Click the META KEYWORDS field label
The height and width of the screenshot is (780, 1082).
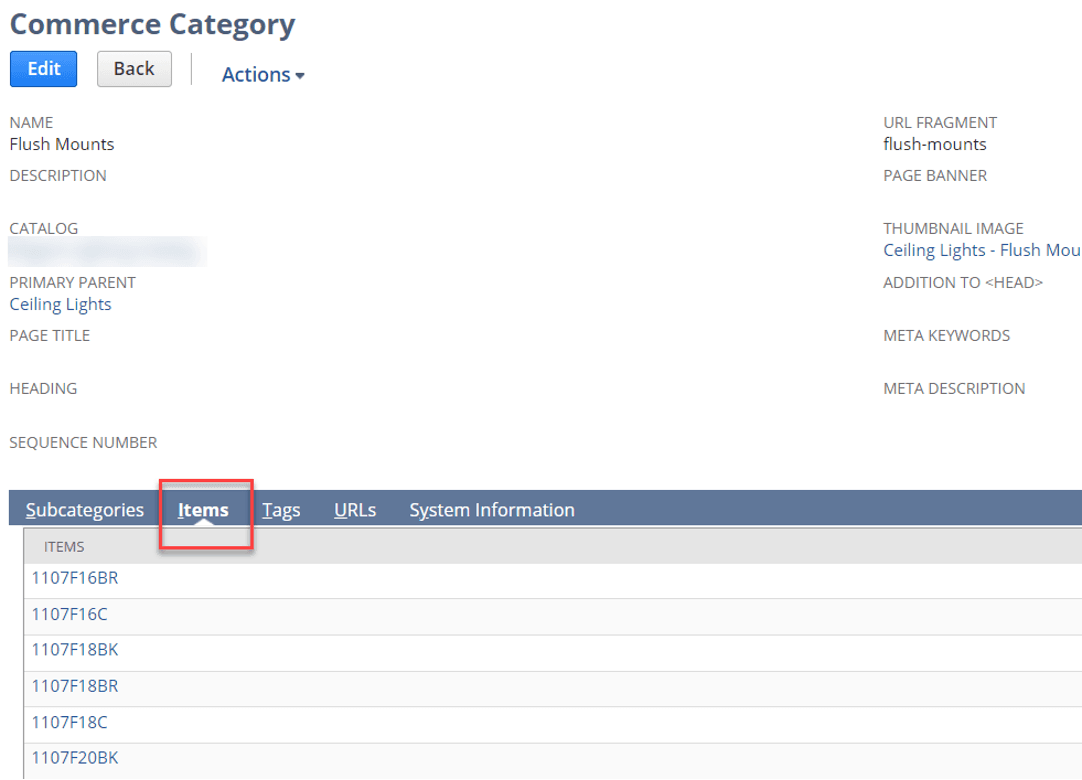click(947, 335)
